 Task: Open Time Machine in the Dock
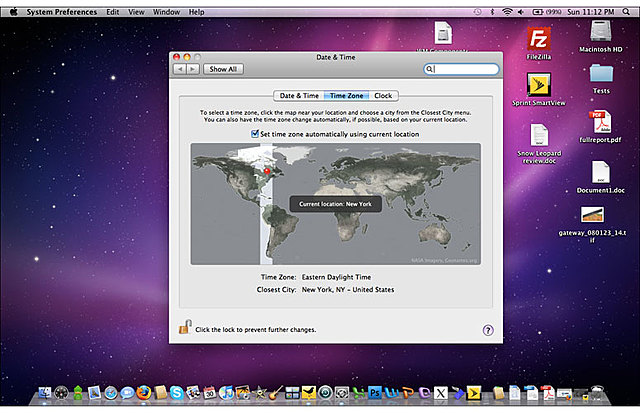click(x=325, y=393)
